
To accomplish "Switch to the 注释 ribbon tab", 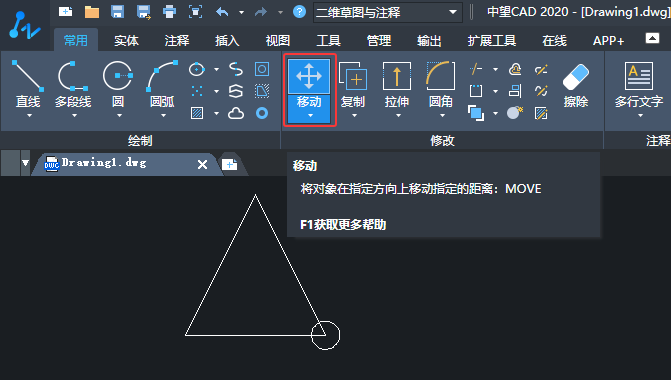I will tap(177, 41).
